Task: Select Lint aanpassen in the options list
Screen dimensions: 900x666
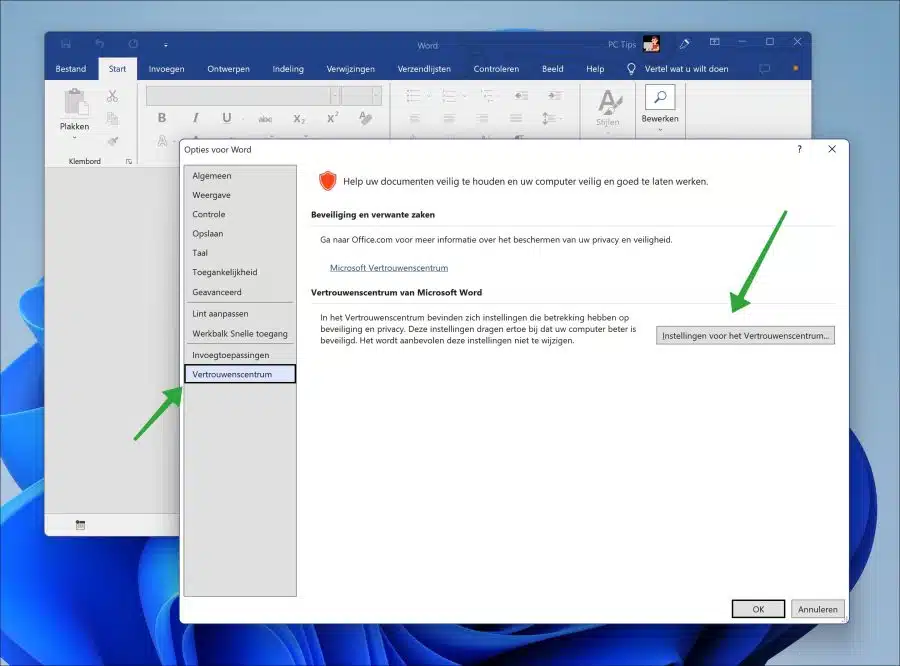Action: point(240,314)
